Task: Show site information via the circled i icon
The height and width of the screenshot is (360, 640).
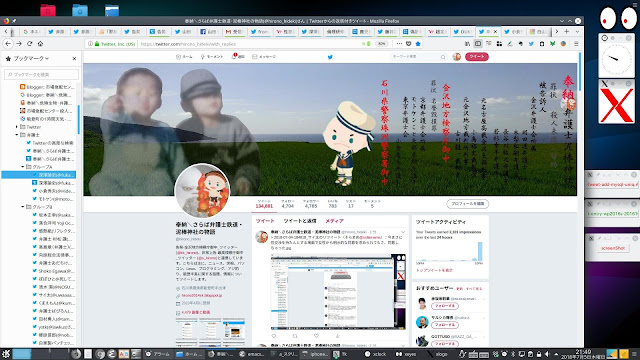Action: [x=90, y=44]
